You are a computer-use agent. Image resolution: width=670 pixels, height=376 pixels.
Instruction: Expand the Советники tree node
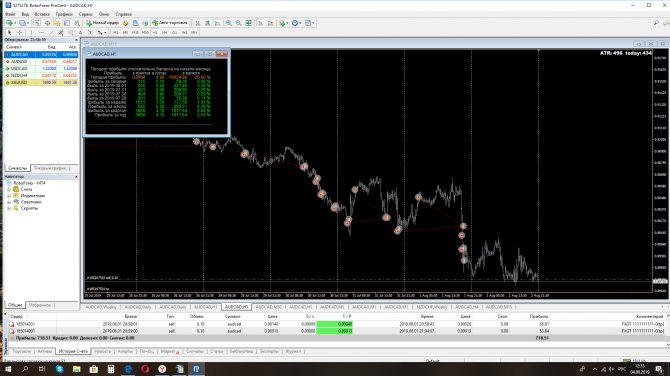point(9,202)
